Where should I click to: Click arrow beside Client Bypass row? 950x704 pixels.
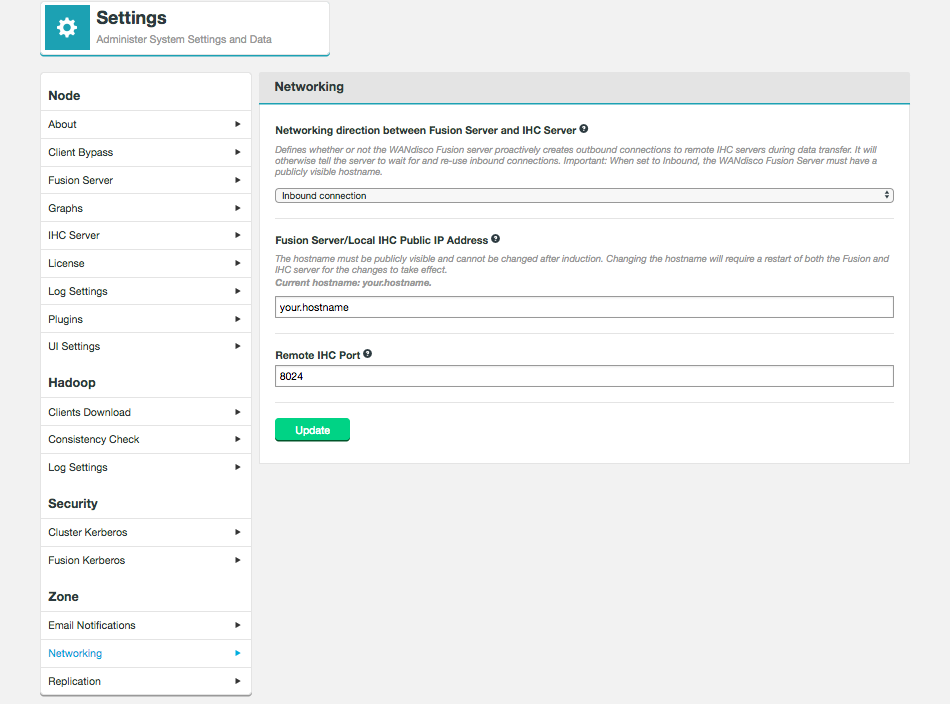click(x=238, y=152)
